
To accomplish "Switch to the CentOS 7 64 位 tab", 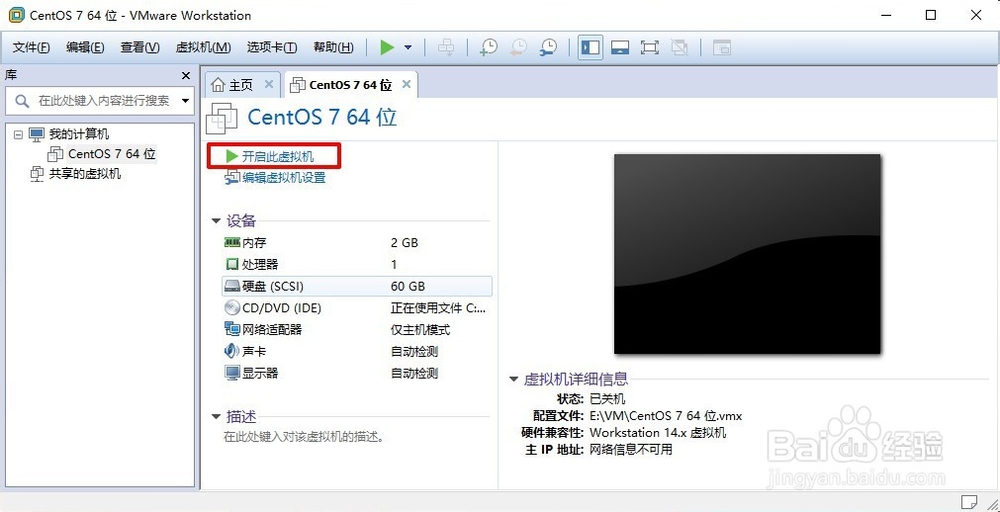I will click(x=350, y=84).
